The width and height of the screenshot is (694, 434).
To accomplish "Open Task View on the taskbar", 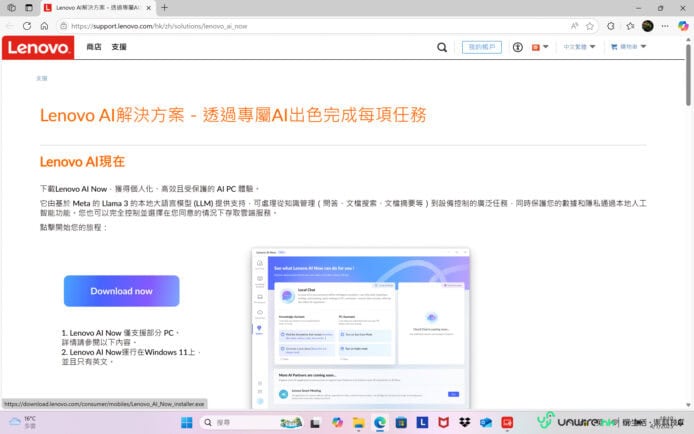I will click(x=315, y=423).
